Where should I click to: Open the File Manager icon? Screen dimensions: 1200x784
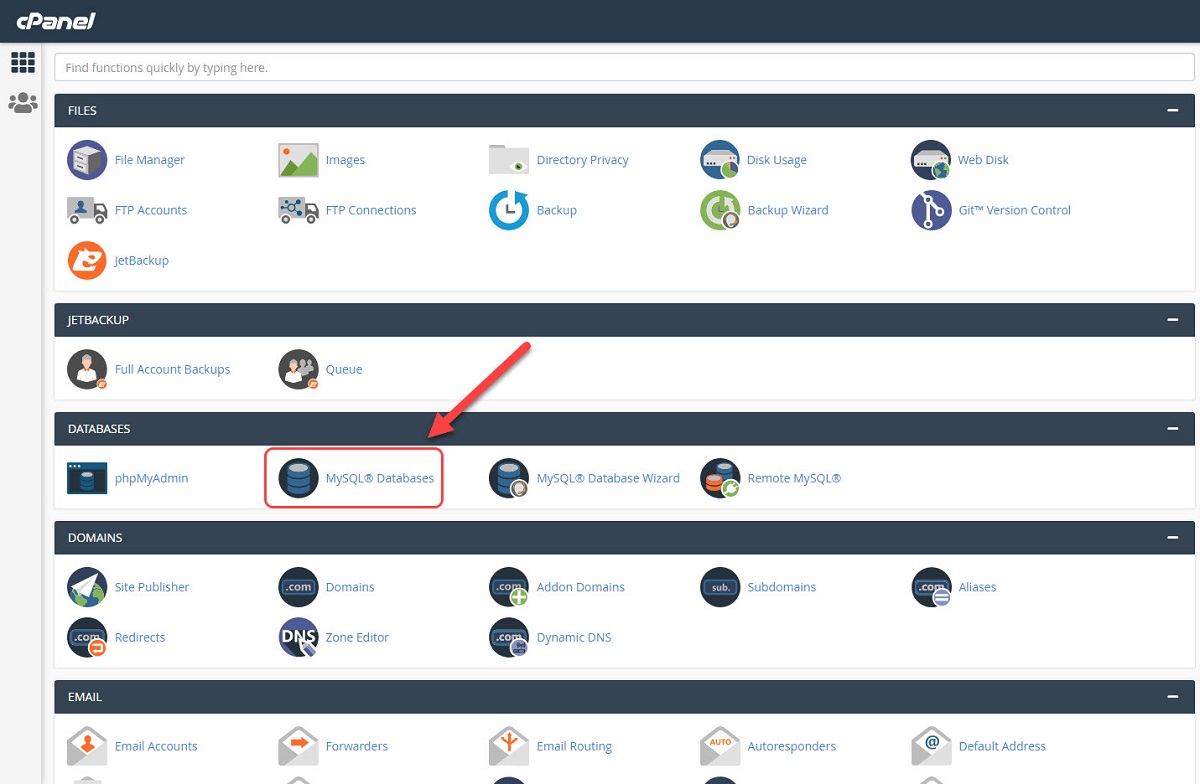click(87, 160)
